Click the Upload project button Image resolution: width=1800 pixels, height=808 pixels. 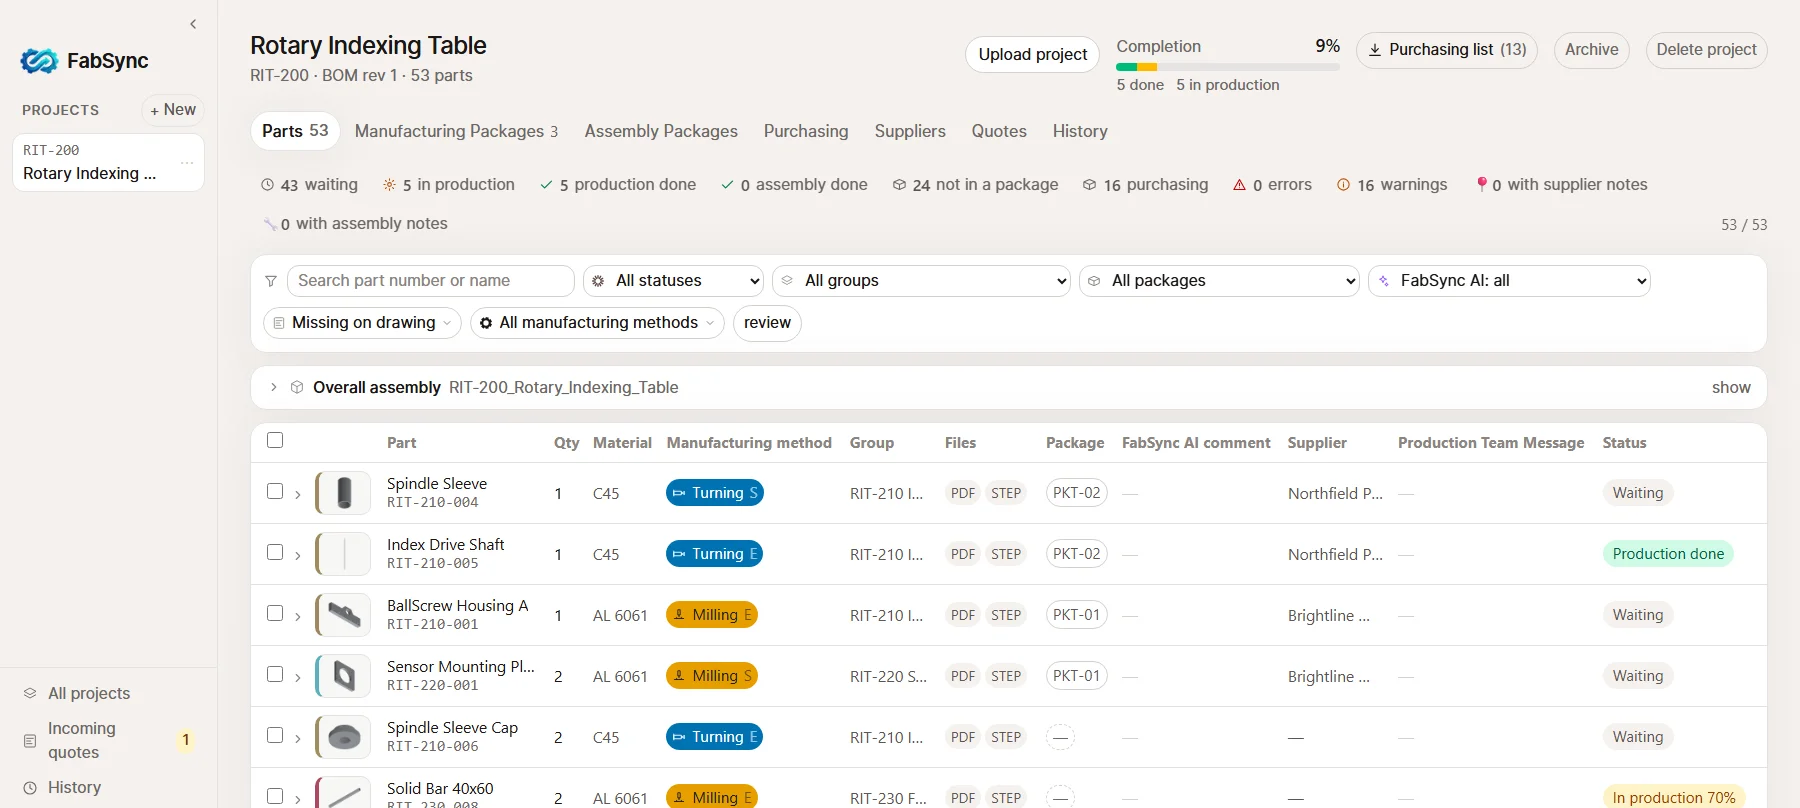tap(1032, 54)
